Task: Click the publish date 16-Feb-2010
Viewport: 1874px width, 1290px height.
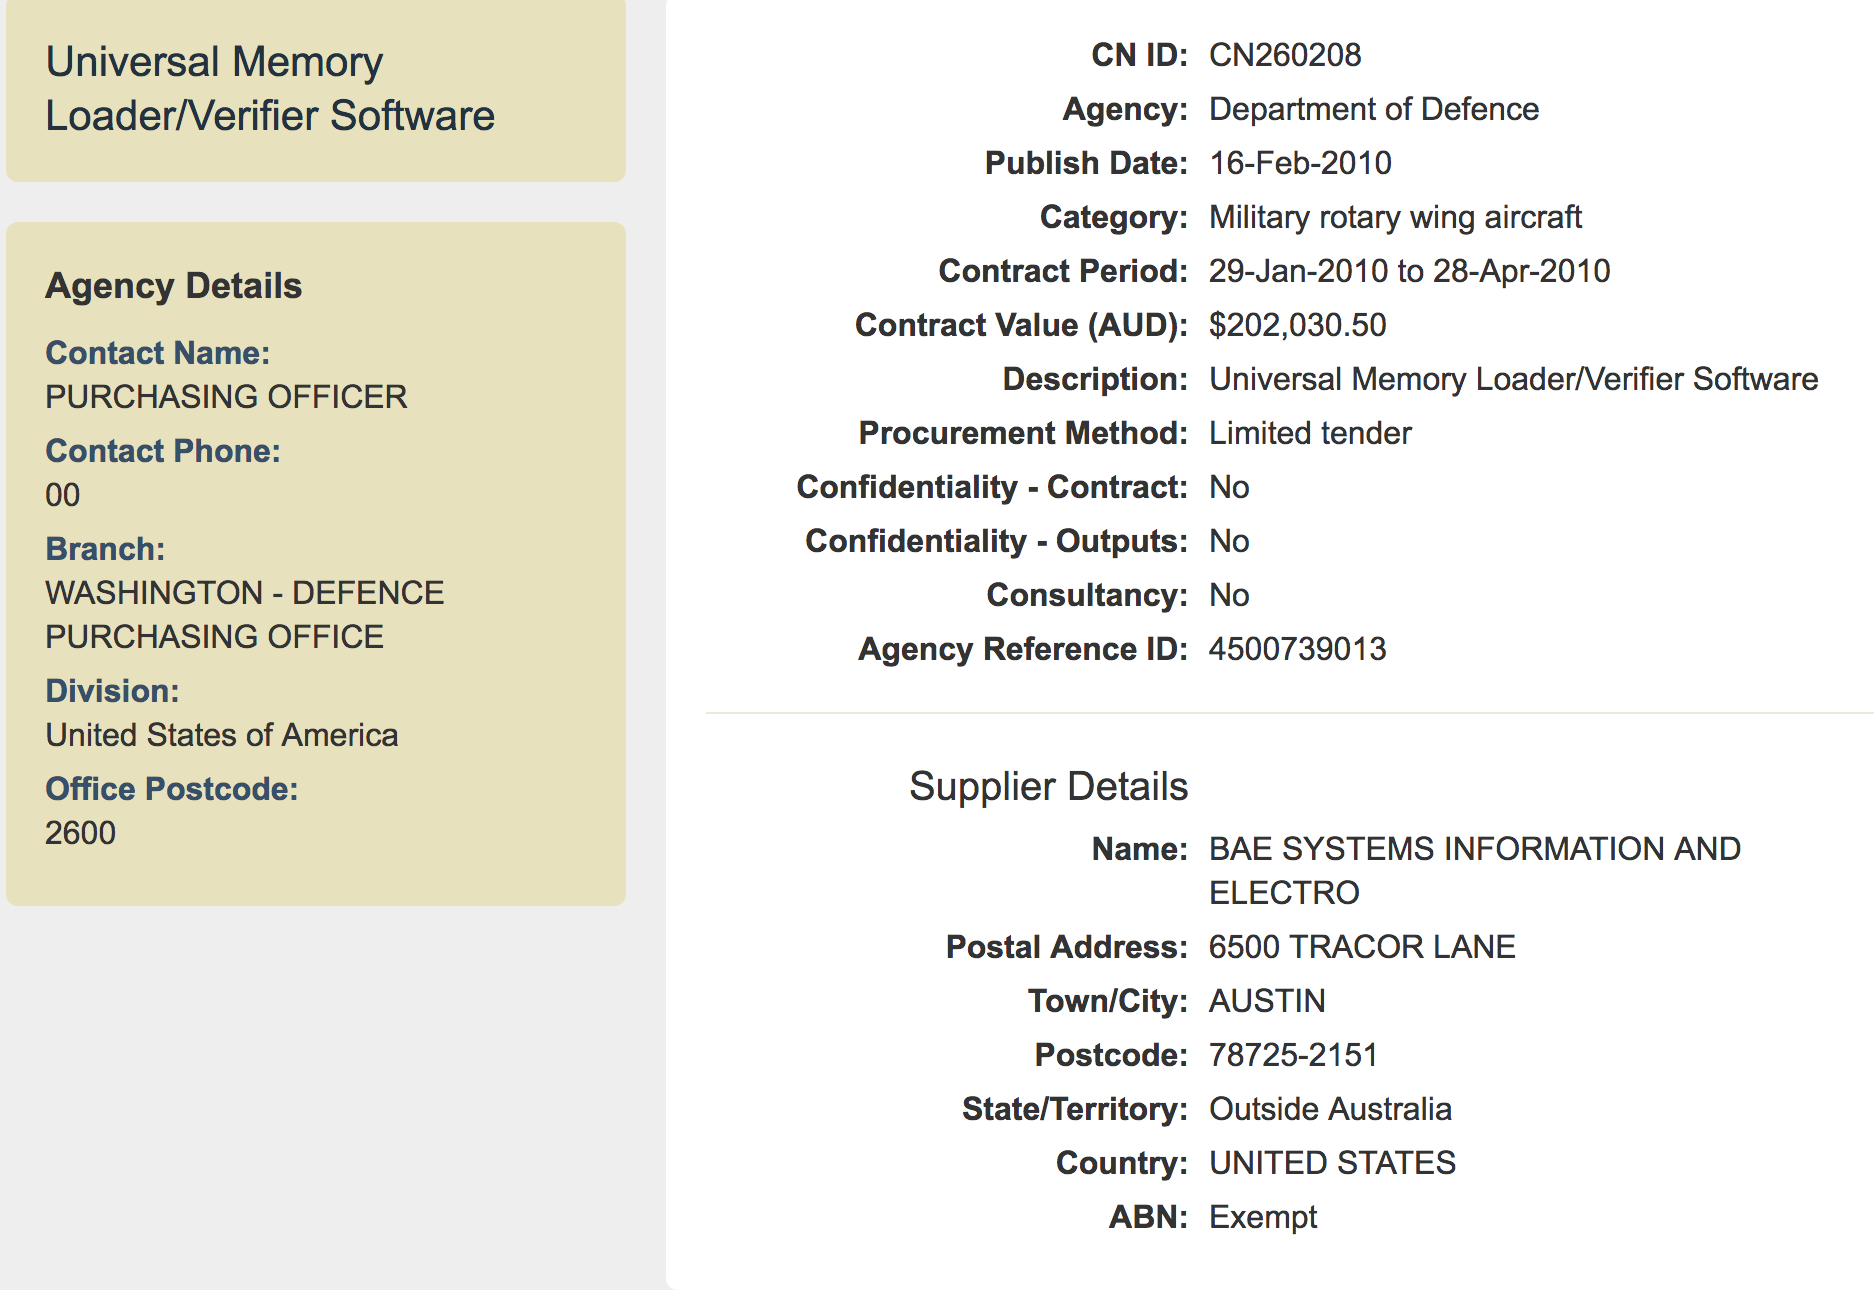Action: 1300,163
